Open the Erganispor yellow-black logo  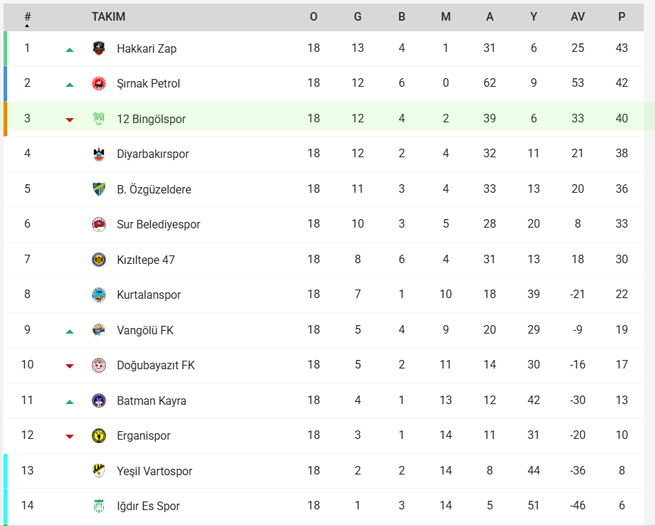coord(99,436)
